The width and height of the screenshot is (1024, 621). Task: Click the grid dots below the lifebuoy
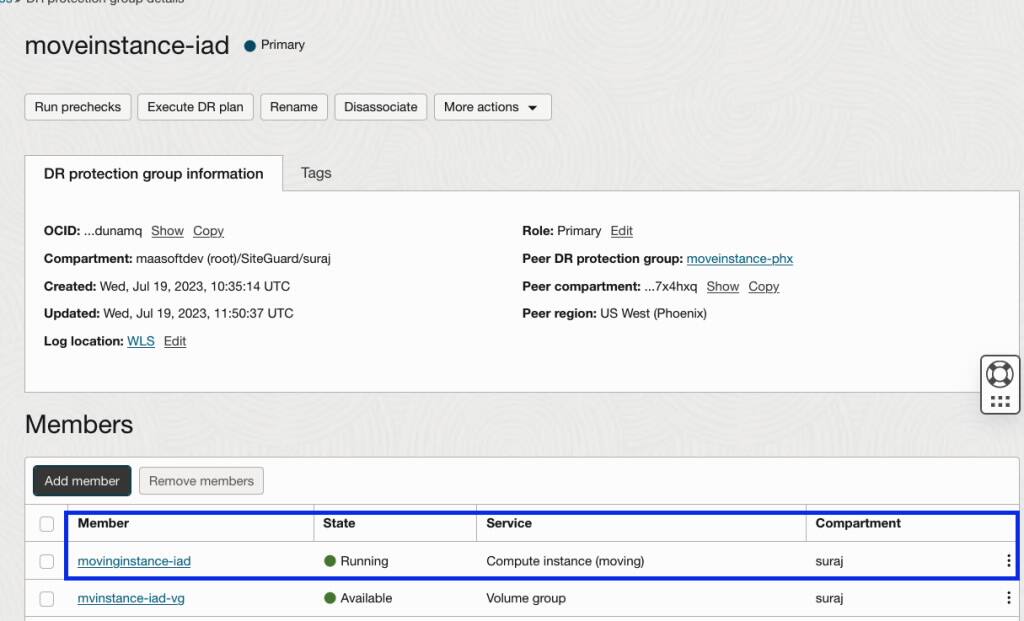[1000, 402]
